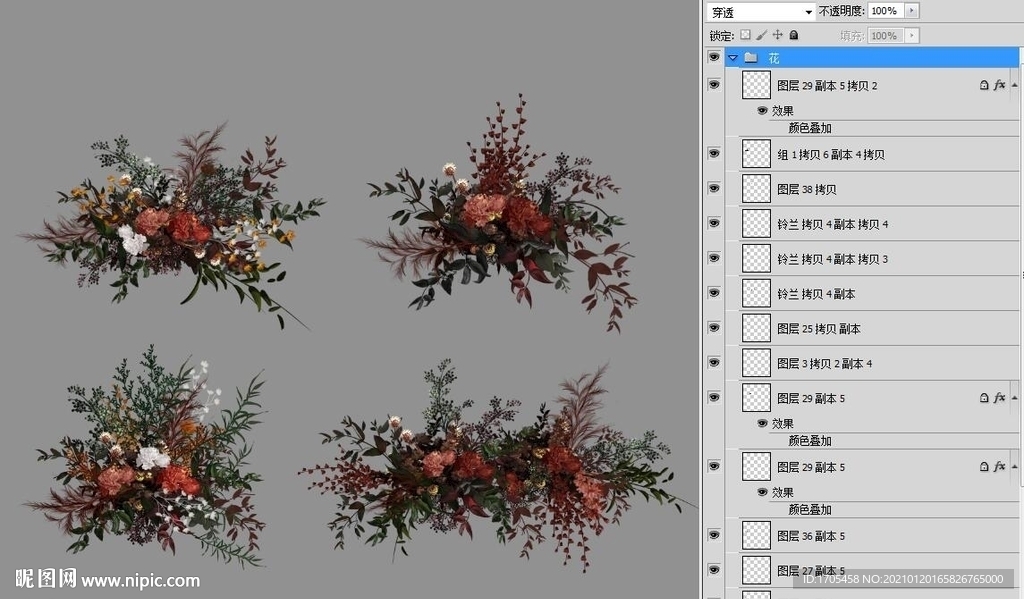Image resolution: width=1024 pixels, height=599 pixels.
Task: Click the lock image pixels brush icon
Action: coord(761,35)
